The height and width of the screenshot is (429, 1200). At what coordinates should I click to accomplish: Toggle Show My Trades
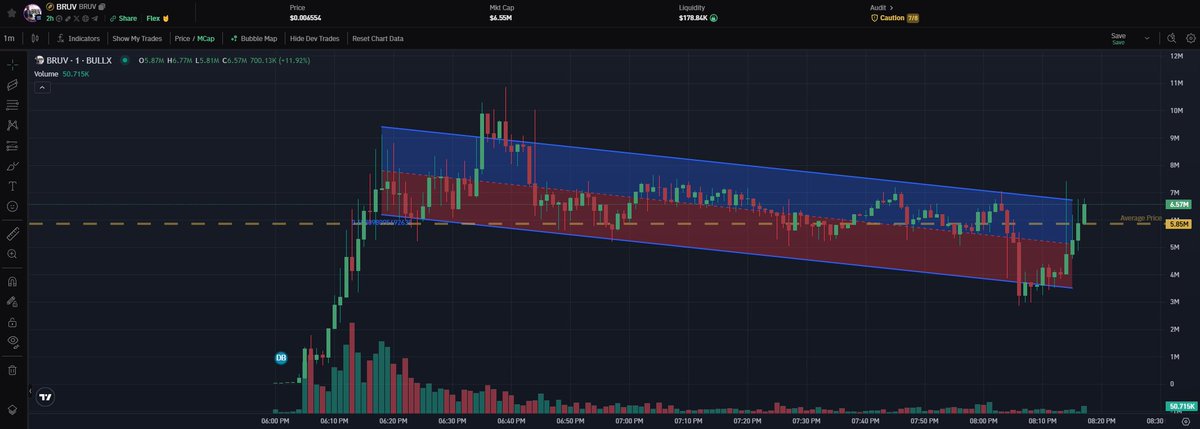[137, 38]
